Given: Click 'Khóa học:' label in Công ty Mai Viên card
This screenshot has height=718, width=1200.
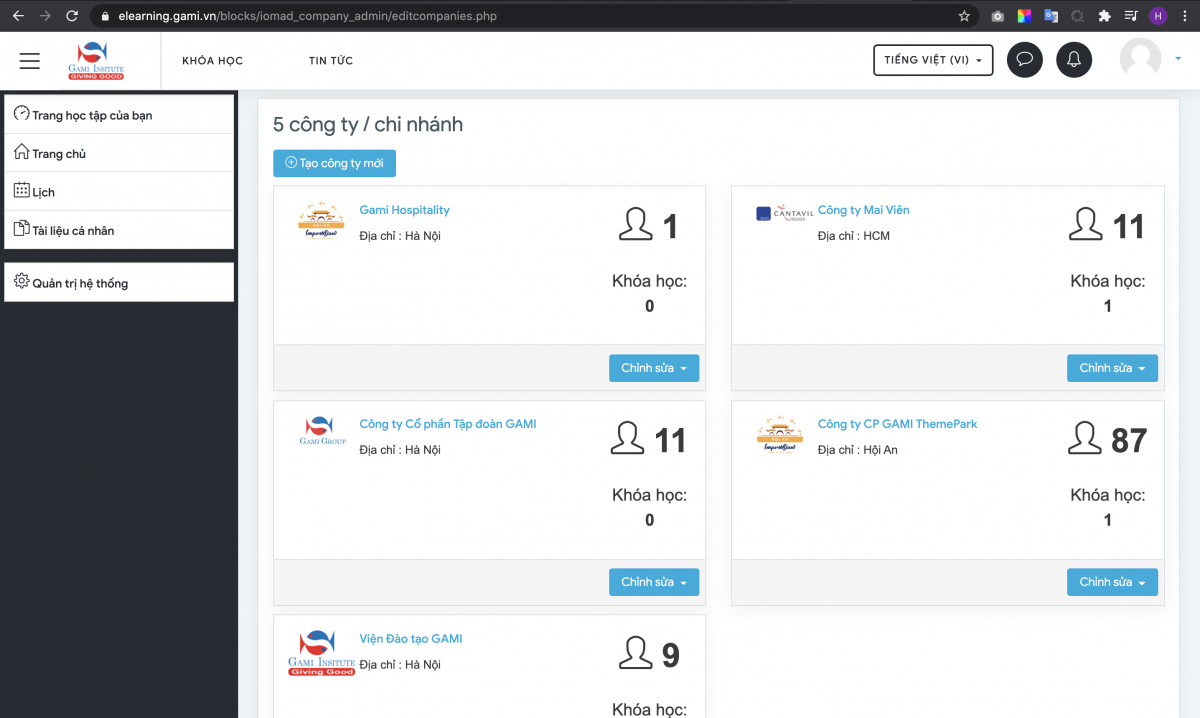Looking at the screenshot, I should (1108, 281).
